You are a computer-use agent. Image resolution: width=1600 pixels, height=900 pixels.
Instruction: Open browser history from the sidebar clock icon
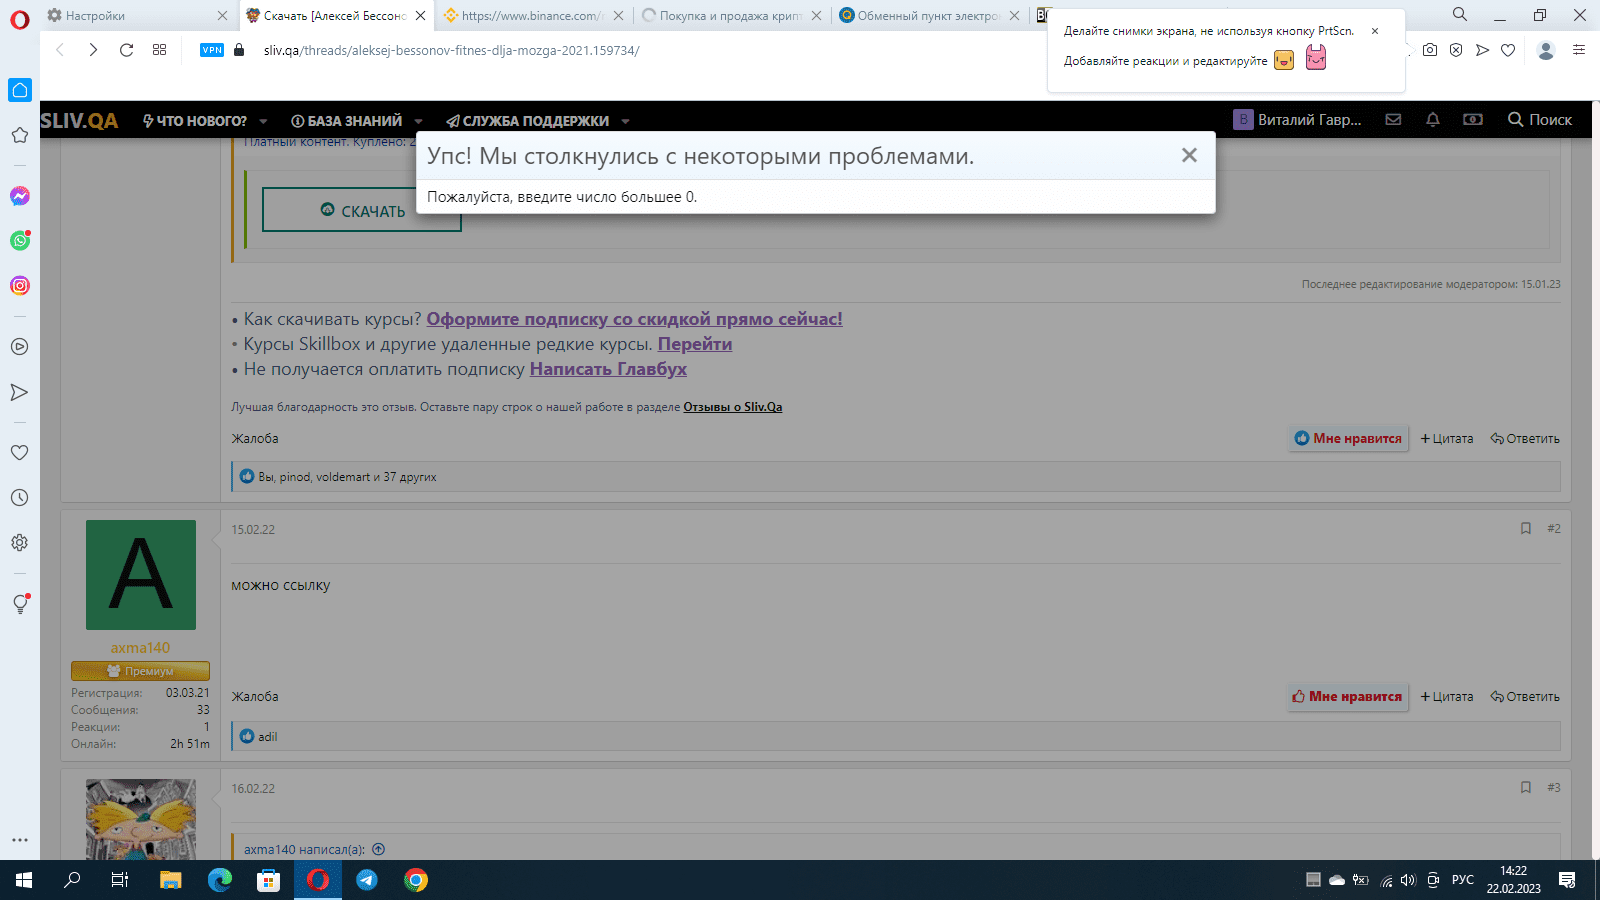click(19, 497)
